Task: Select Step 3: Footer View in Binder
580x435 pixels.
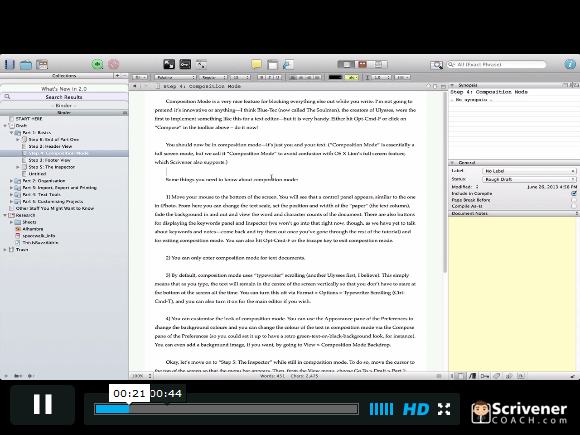Action: pos(50,160)
